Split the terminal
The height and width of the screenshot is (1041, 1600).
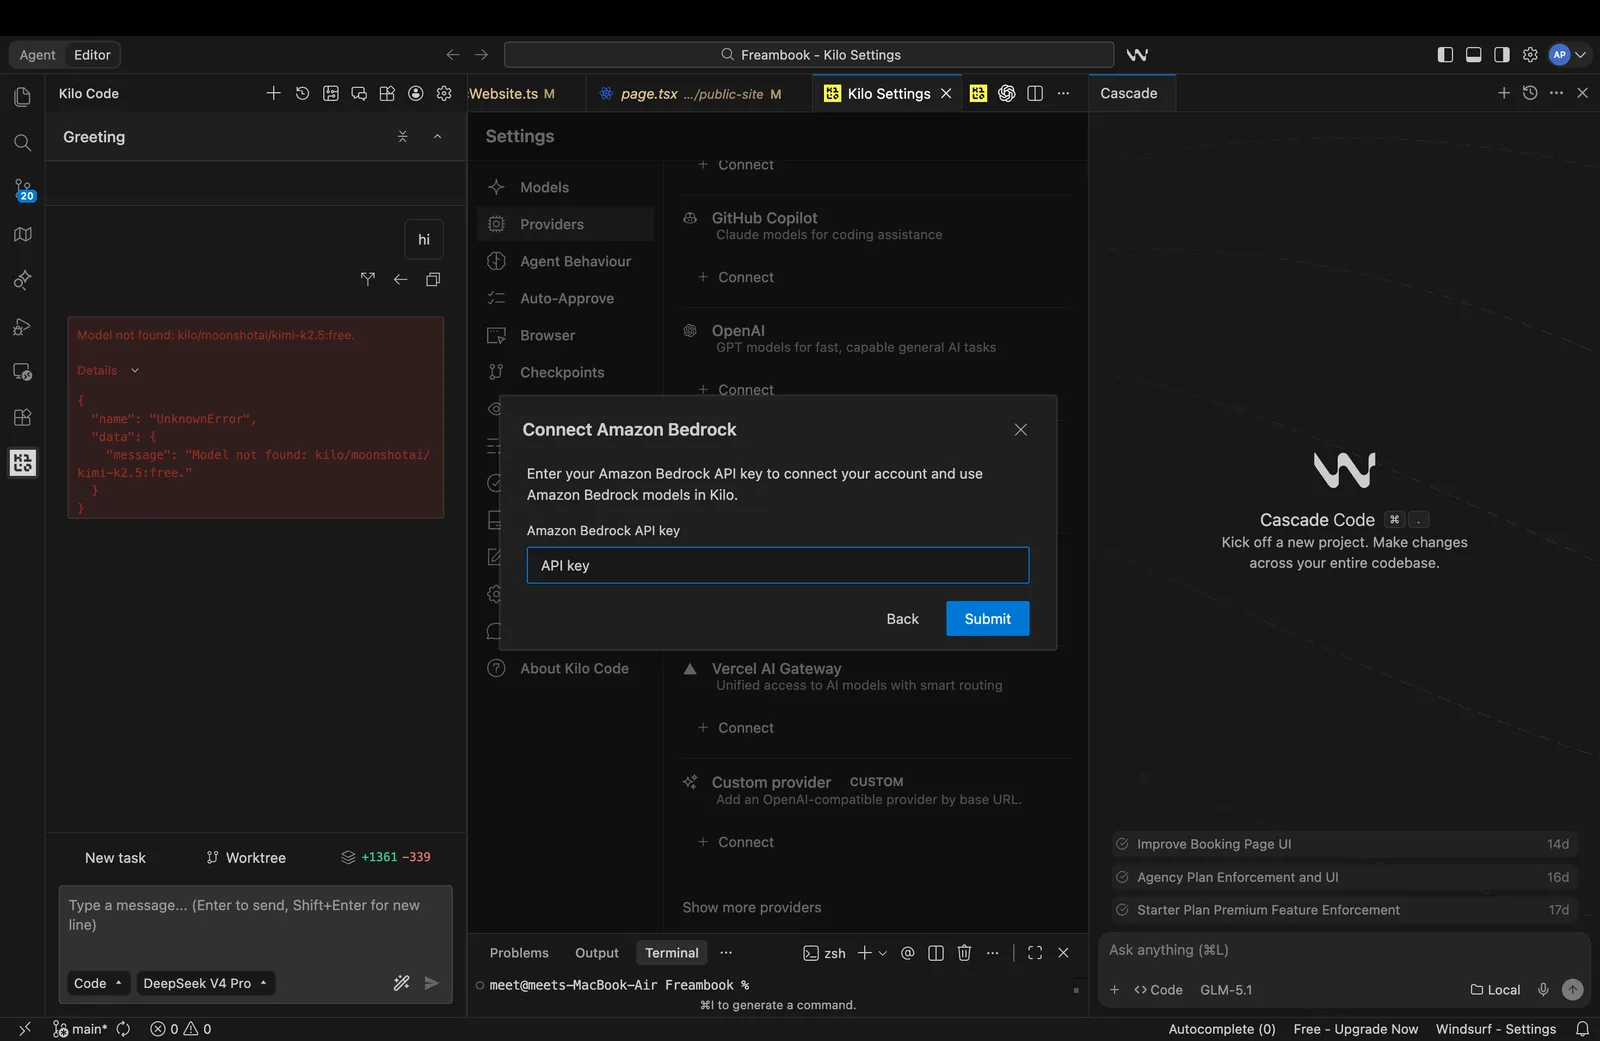click(936, 953)
